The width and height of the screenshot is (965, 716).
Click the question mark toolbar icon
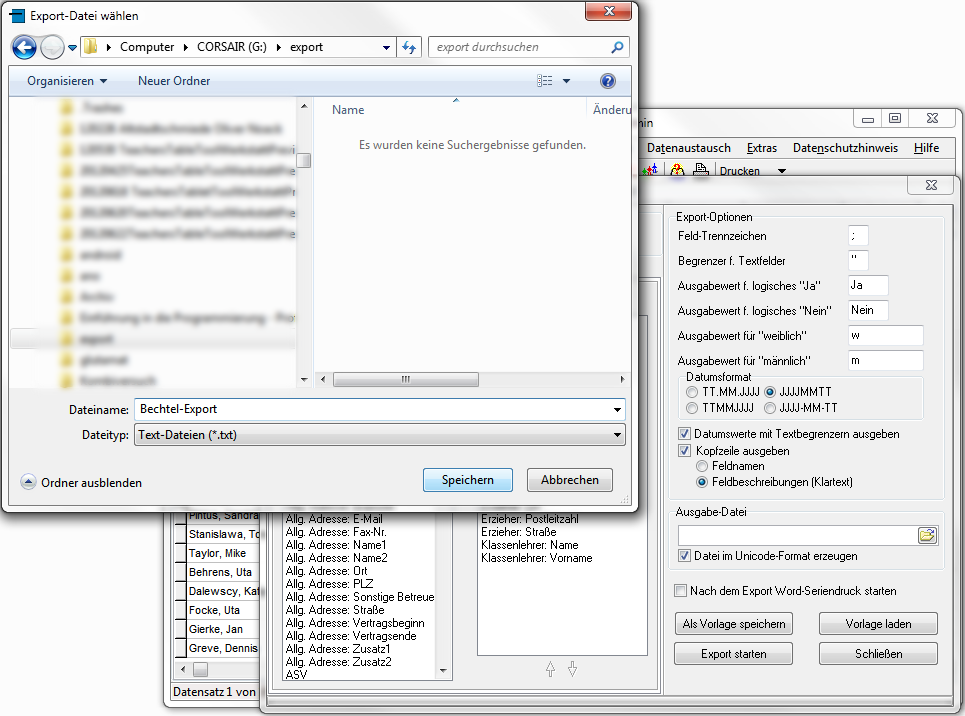click(x=678, y=171)
